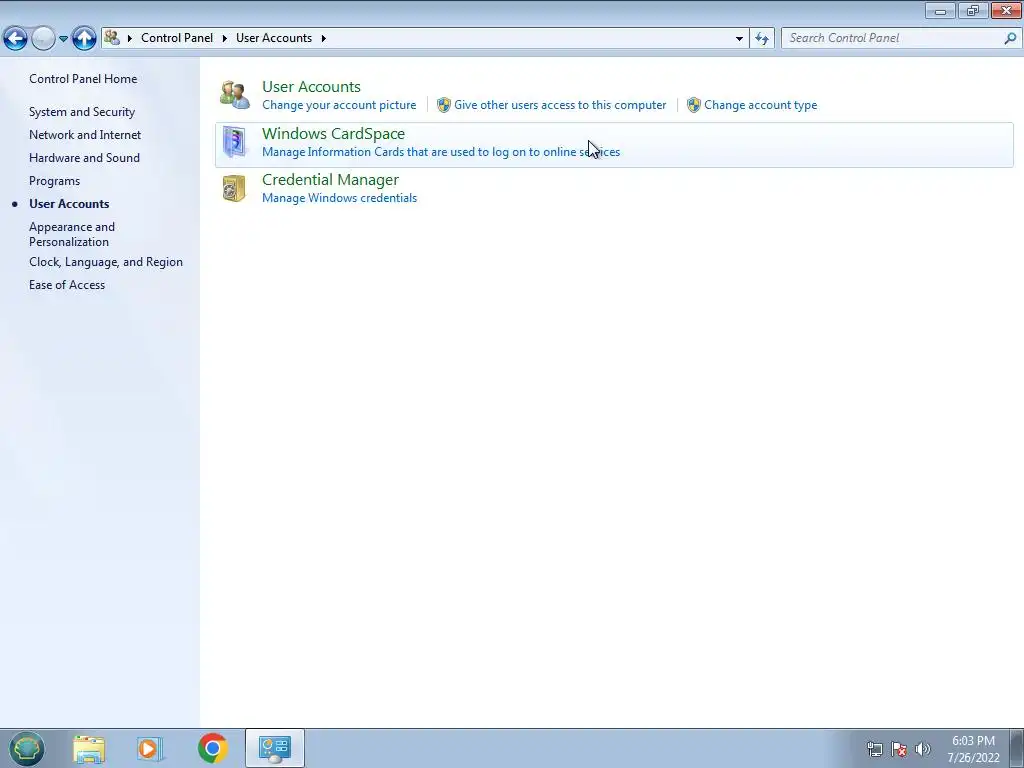Click the shield icon beside Give other users access
The image size is (1024, 768).
click(x=444, y=105)
